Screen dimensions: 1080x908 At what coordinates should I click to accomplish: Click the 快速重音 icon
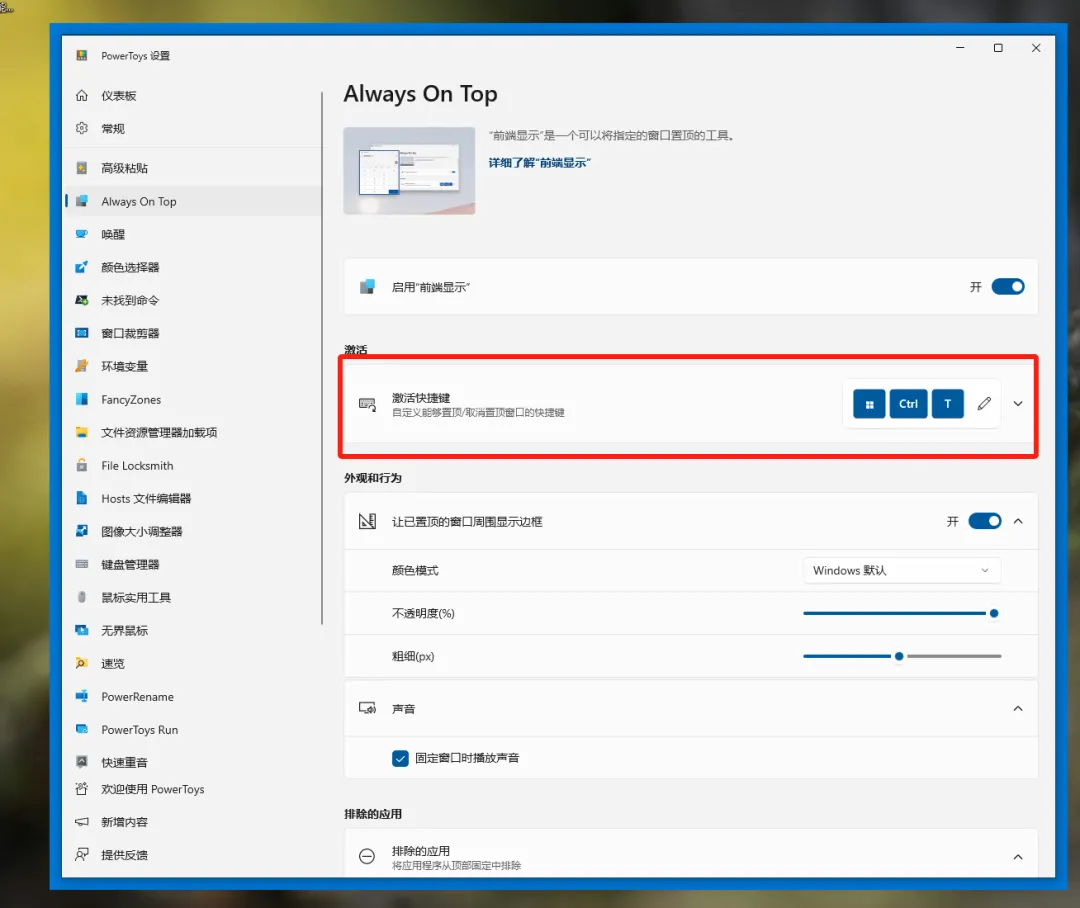(x=81, y=762)
